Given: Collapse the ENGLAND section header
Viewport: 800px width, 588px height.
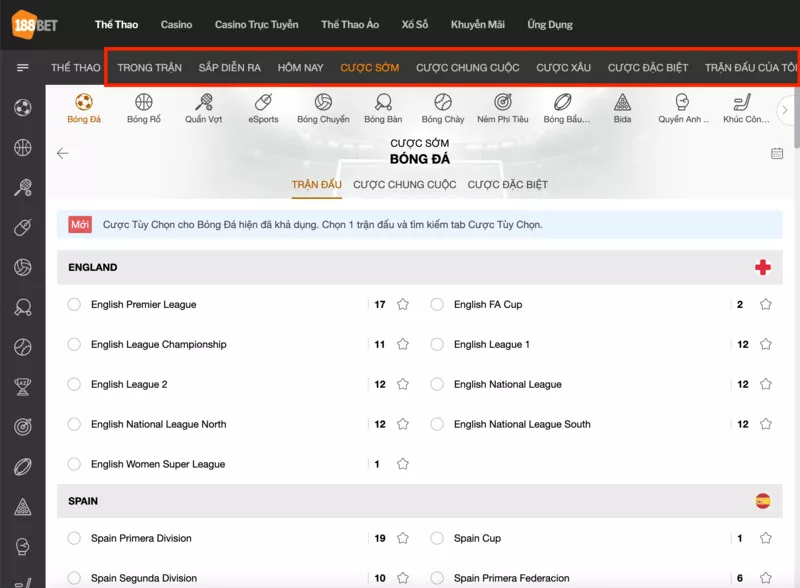Looking at the screenshot, I should pos(419,267).
